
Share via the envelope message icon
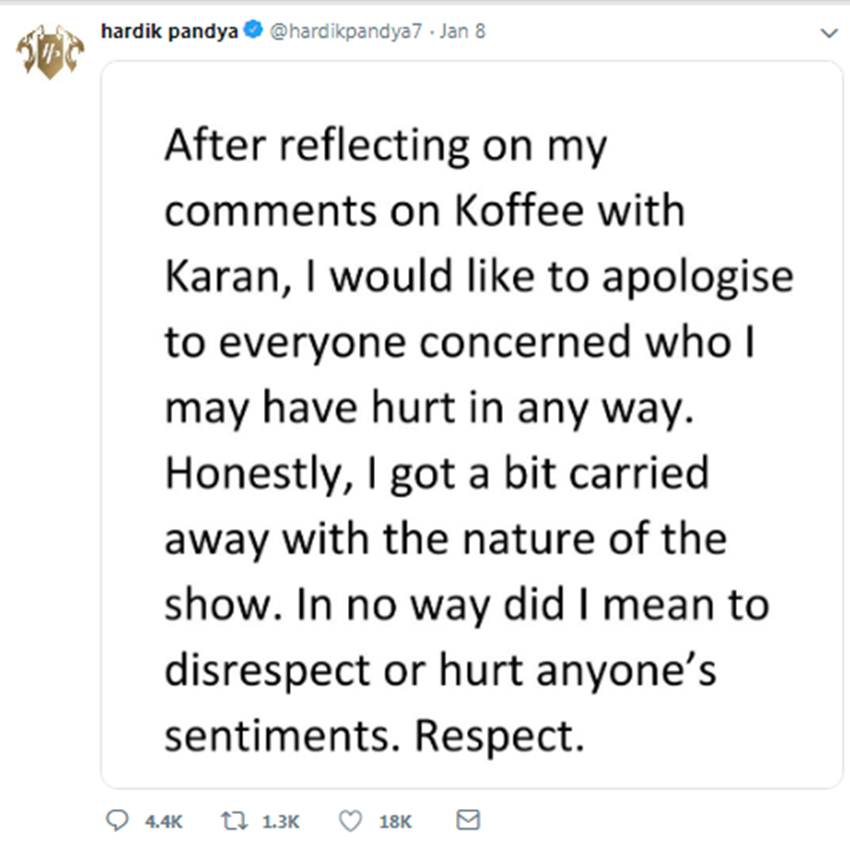click(467, 821)
